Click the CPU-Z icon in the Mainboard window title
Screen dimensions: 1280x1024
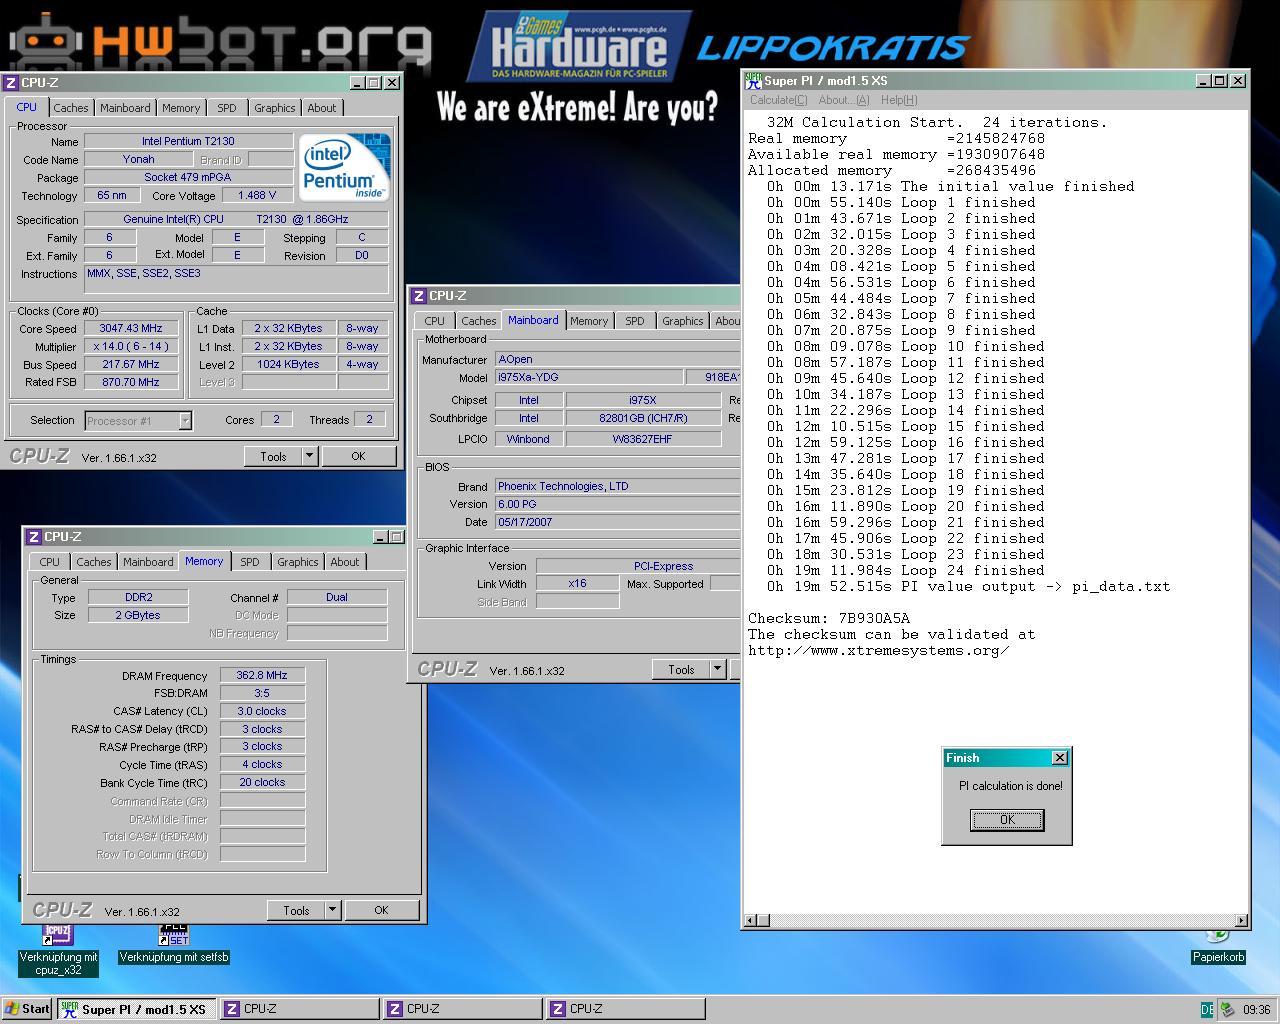(x=419, y=296)
